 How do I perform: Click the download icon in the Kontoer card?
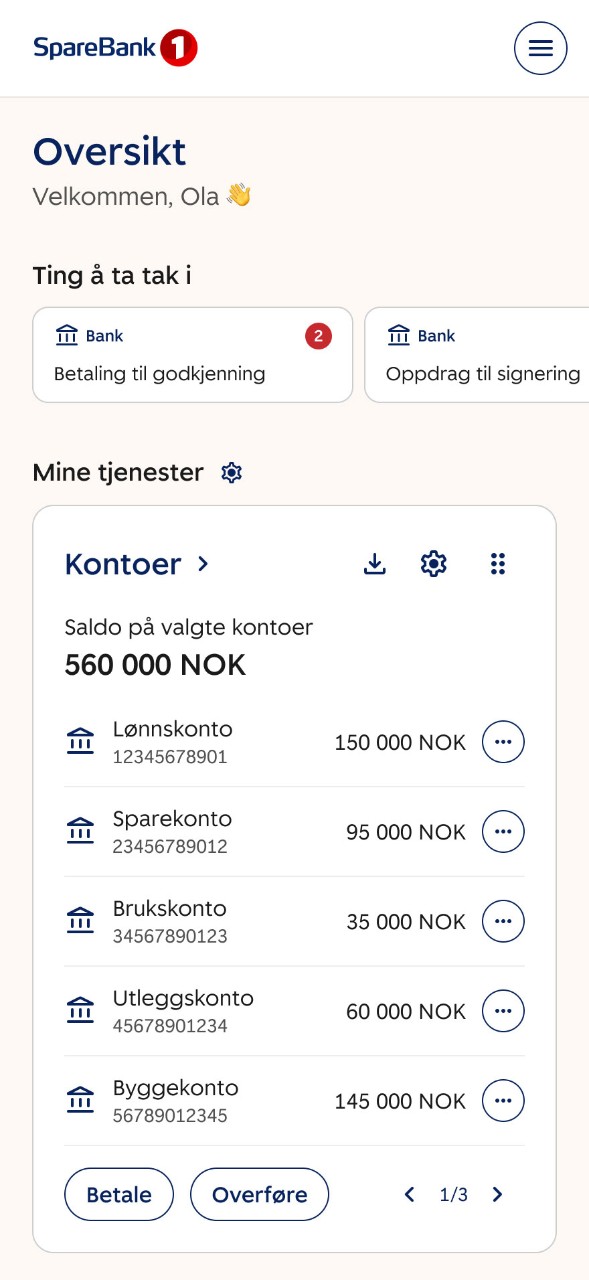pyautogui.click(x=374, y=563)
